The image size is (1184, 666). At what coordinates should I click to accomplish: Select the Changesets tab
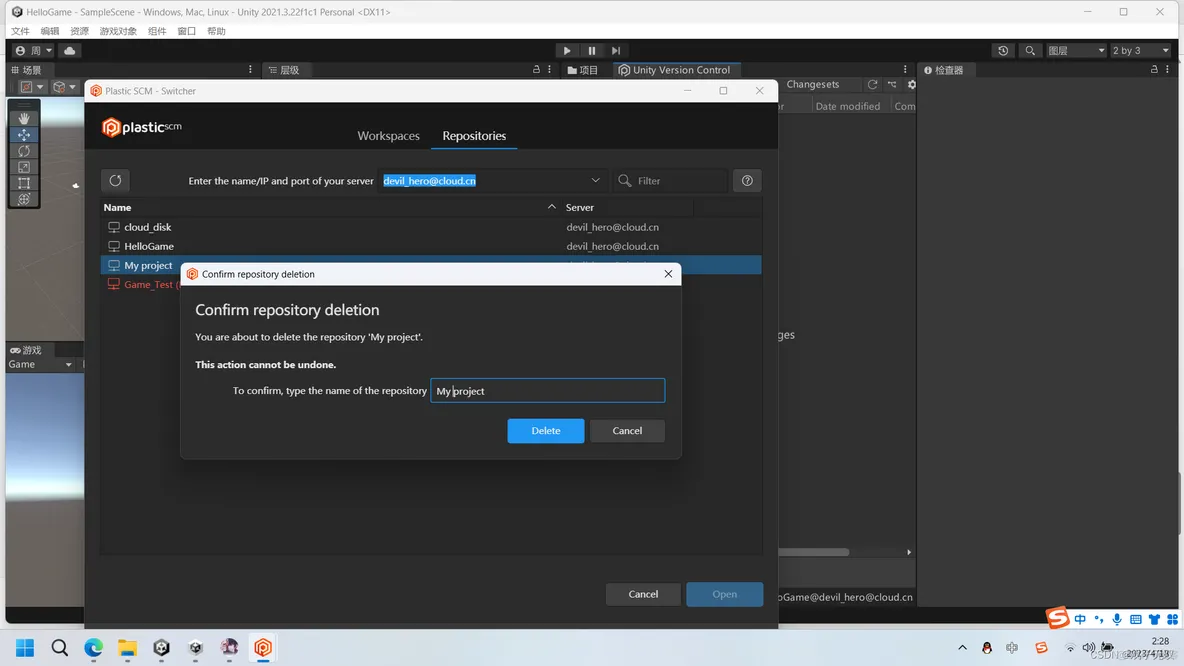coord(812,85)
